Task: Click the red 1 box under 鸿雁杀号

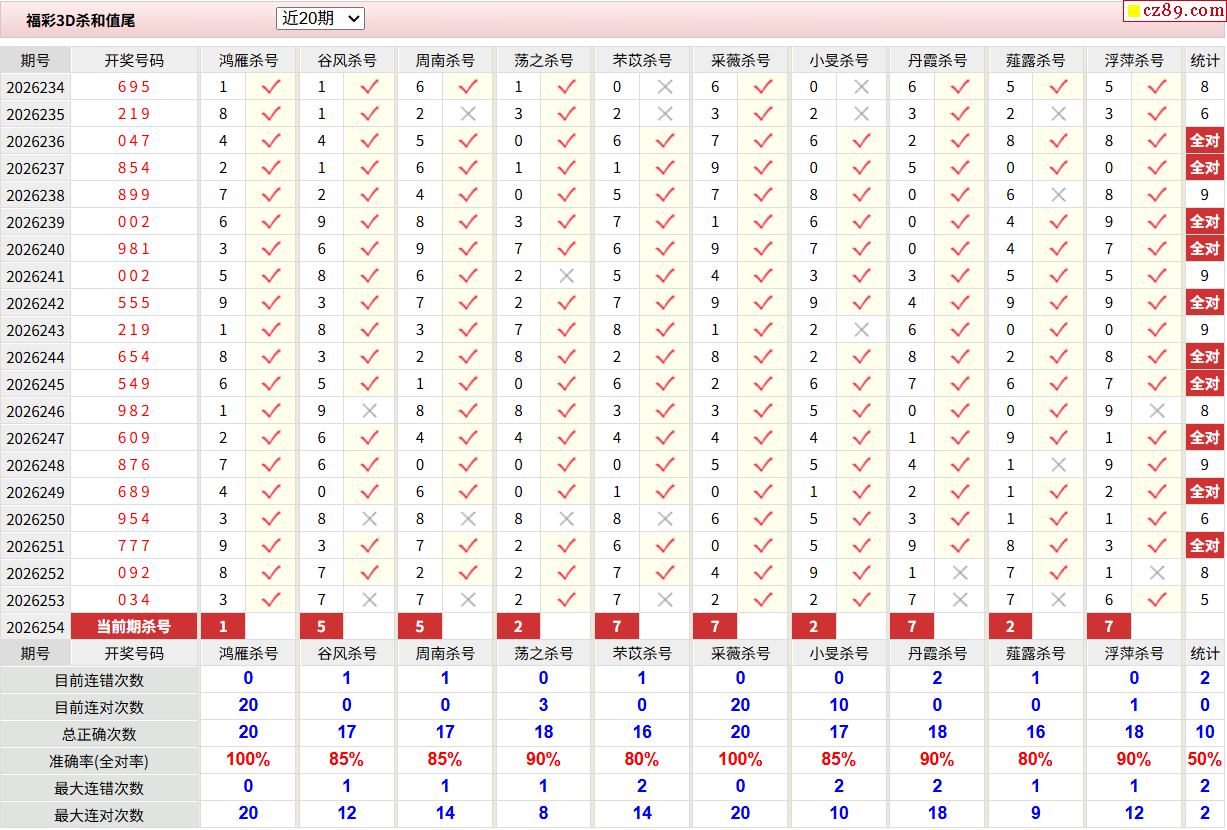Action: click(x=223, y=626)
